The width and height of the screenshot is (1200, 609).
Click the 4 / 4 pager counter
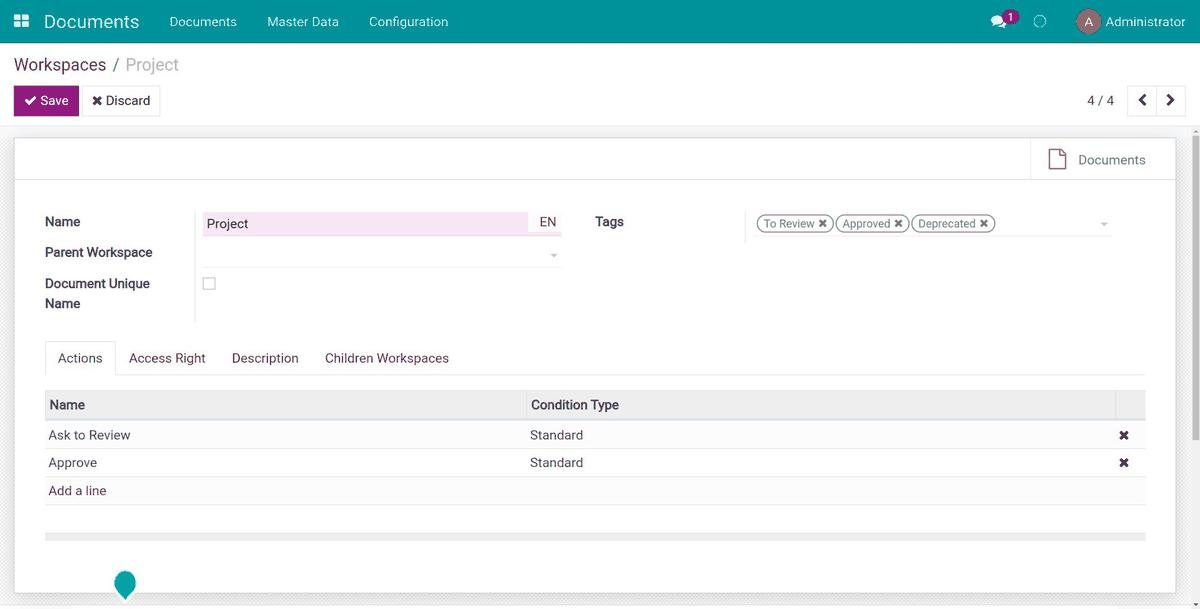click(1100, 101)
